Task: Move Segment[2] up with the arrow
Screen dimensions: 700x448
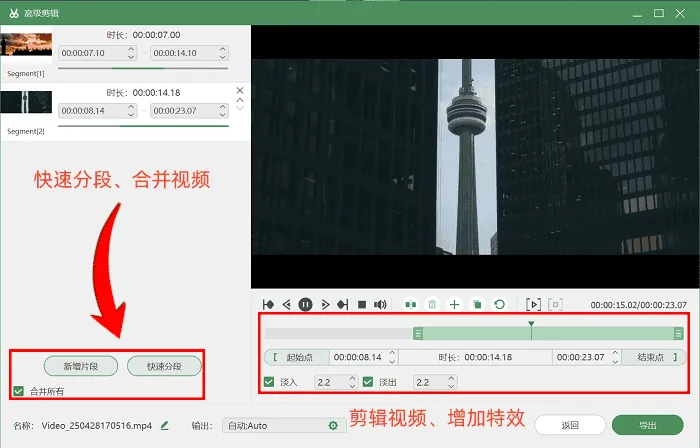Action: click(240, 100)
